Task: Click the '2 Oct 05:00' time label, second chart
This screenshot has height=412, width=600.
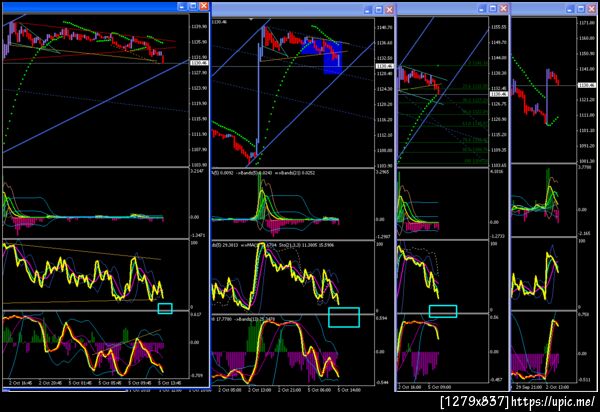Action: (x=230, y=390)
